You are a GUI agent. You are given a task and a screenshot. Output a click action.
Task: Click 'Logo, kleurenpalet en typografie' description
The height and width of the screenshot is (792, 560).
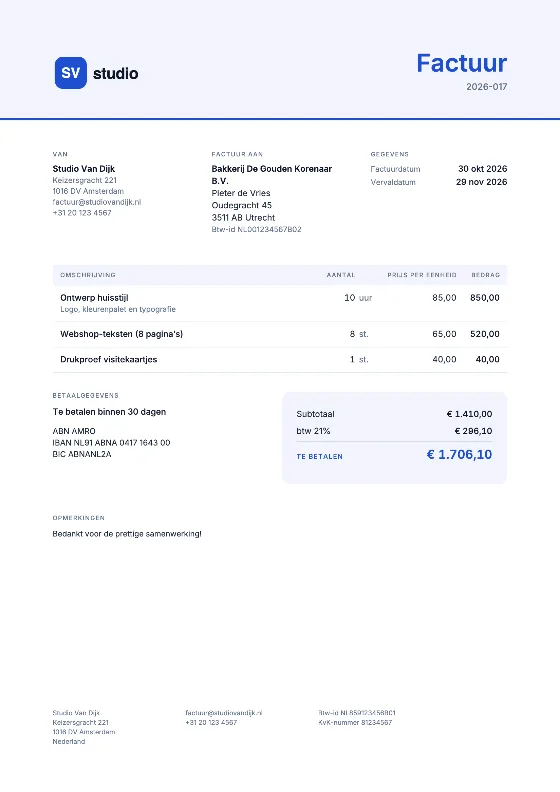click(118, 309)
